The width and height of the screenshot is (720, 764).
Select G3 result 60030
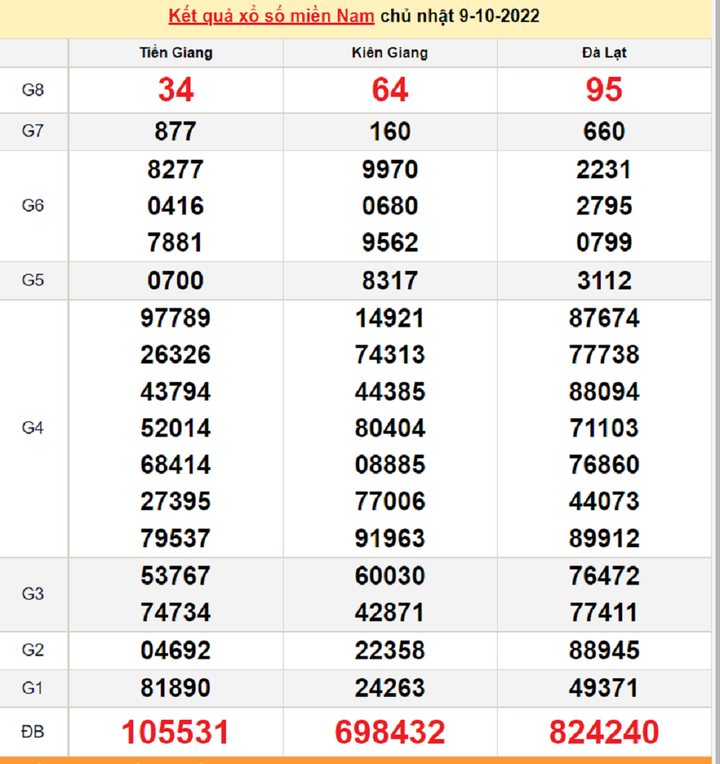click(390, 576)
